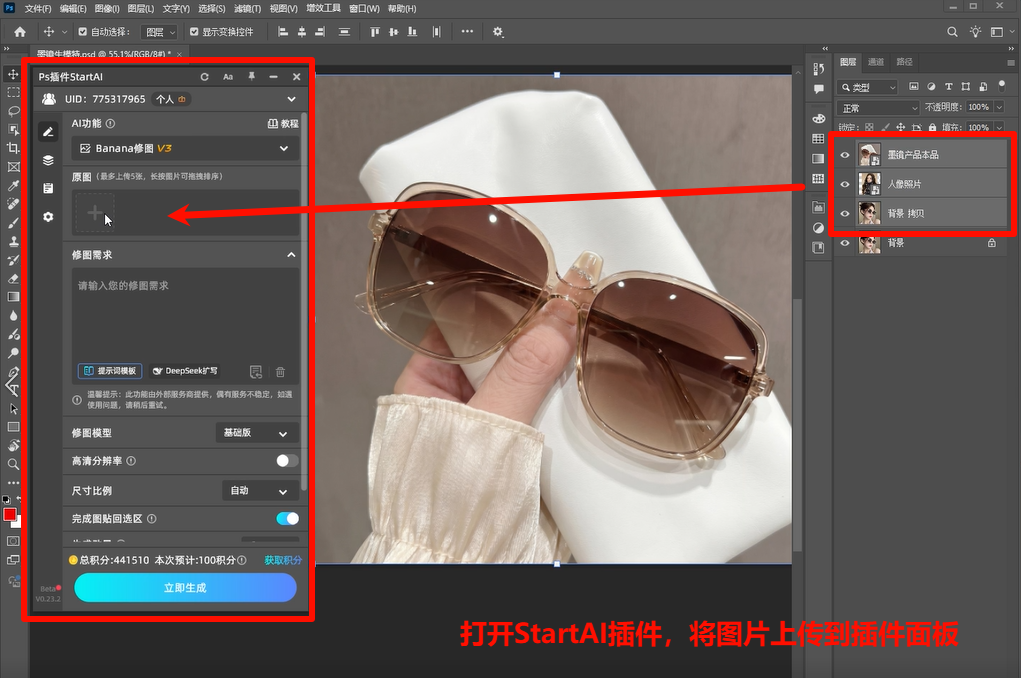The width and height of the screenshot is (1021, 678).
Task: Click the 立即生成 button
Action: point(185,588)
